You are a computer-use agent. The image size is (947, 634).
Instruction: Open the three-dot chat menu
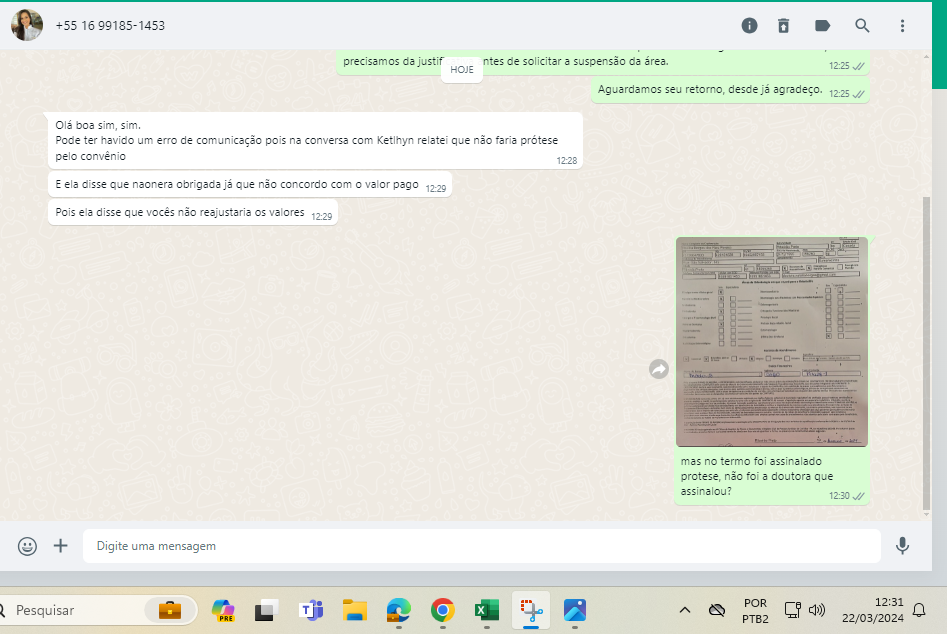click(x=902, y=25)
